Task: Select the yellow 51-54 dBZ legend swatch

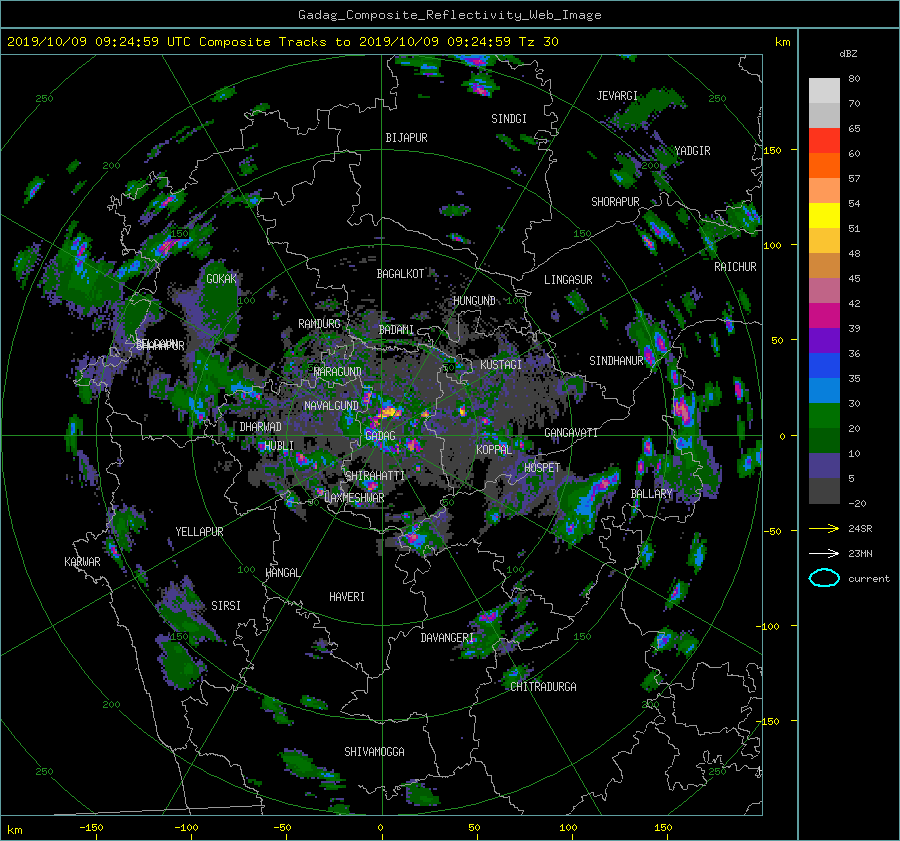Action: [x=824, y=216]
